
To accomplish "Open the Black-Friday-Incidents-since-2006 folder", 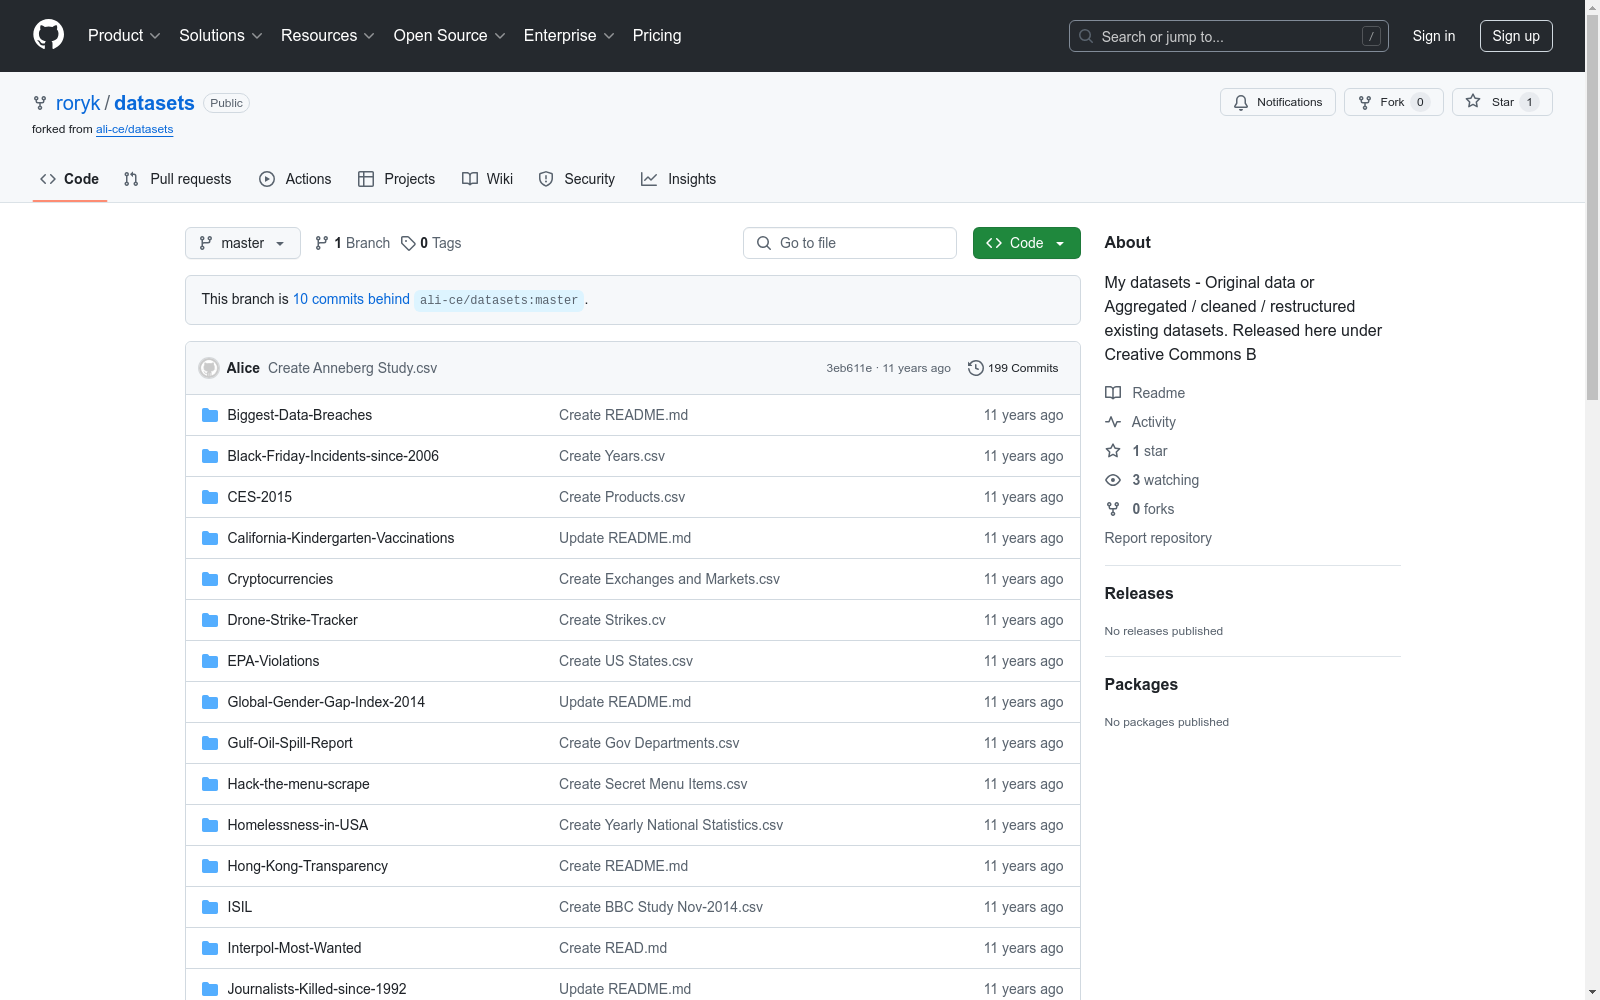I will pos(333,456).
